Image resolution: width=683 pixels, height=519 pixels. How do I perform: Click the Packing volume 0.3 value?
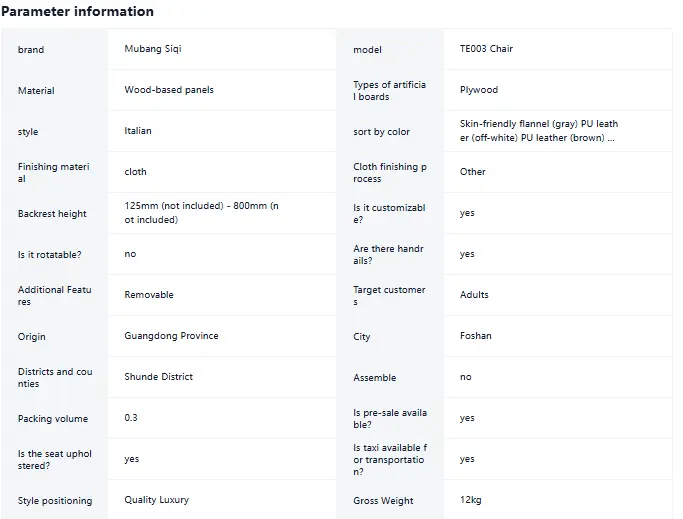[131, 417]
